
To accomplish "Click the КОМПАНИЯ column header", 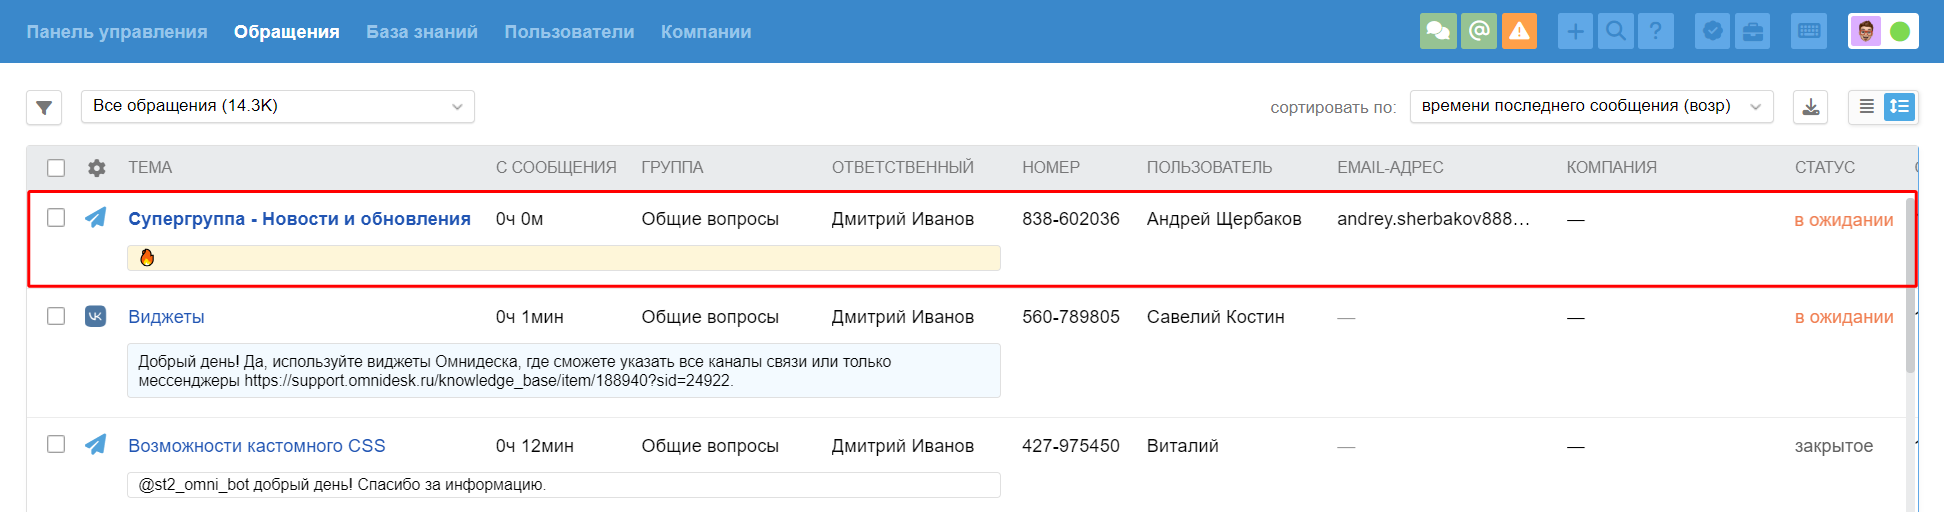I will [x=1611, y=168].
